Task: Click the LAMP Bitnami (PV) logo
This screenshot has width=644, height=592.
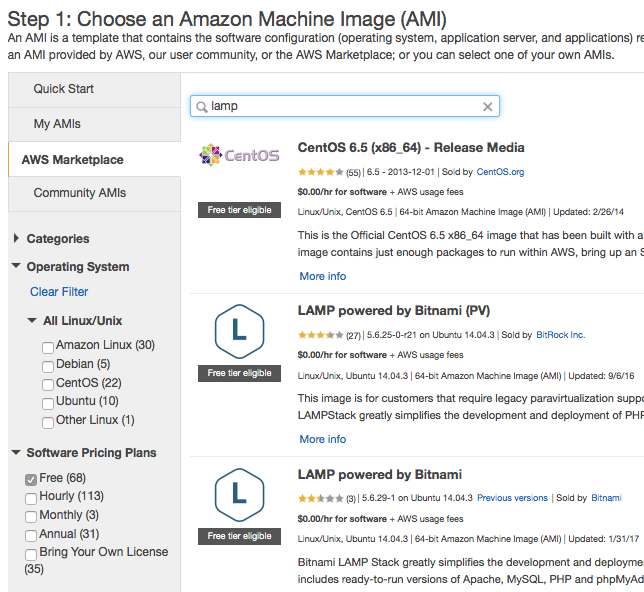Action: tap(239, 329)
